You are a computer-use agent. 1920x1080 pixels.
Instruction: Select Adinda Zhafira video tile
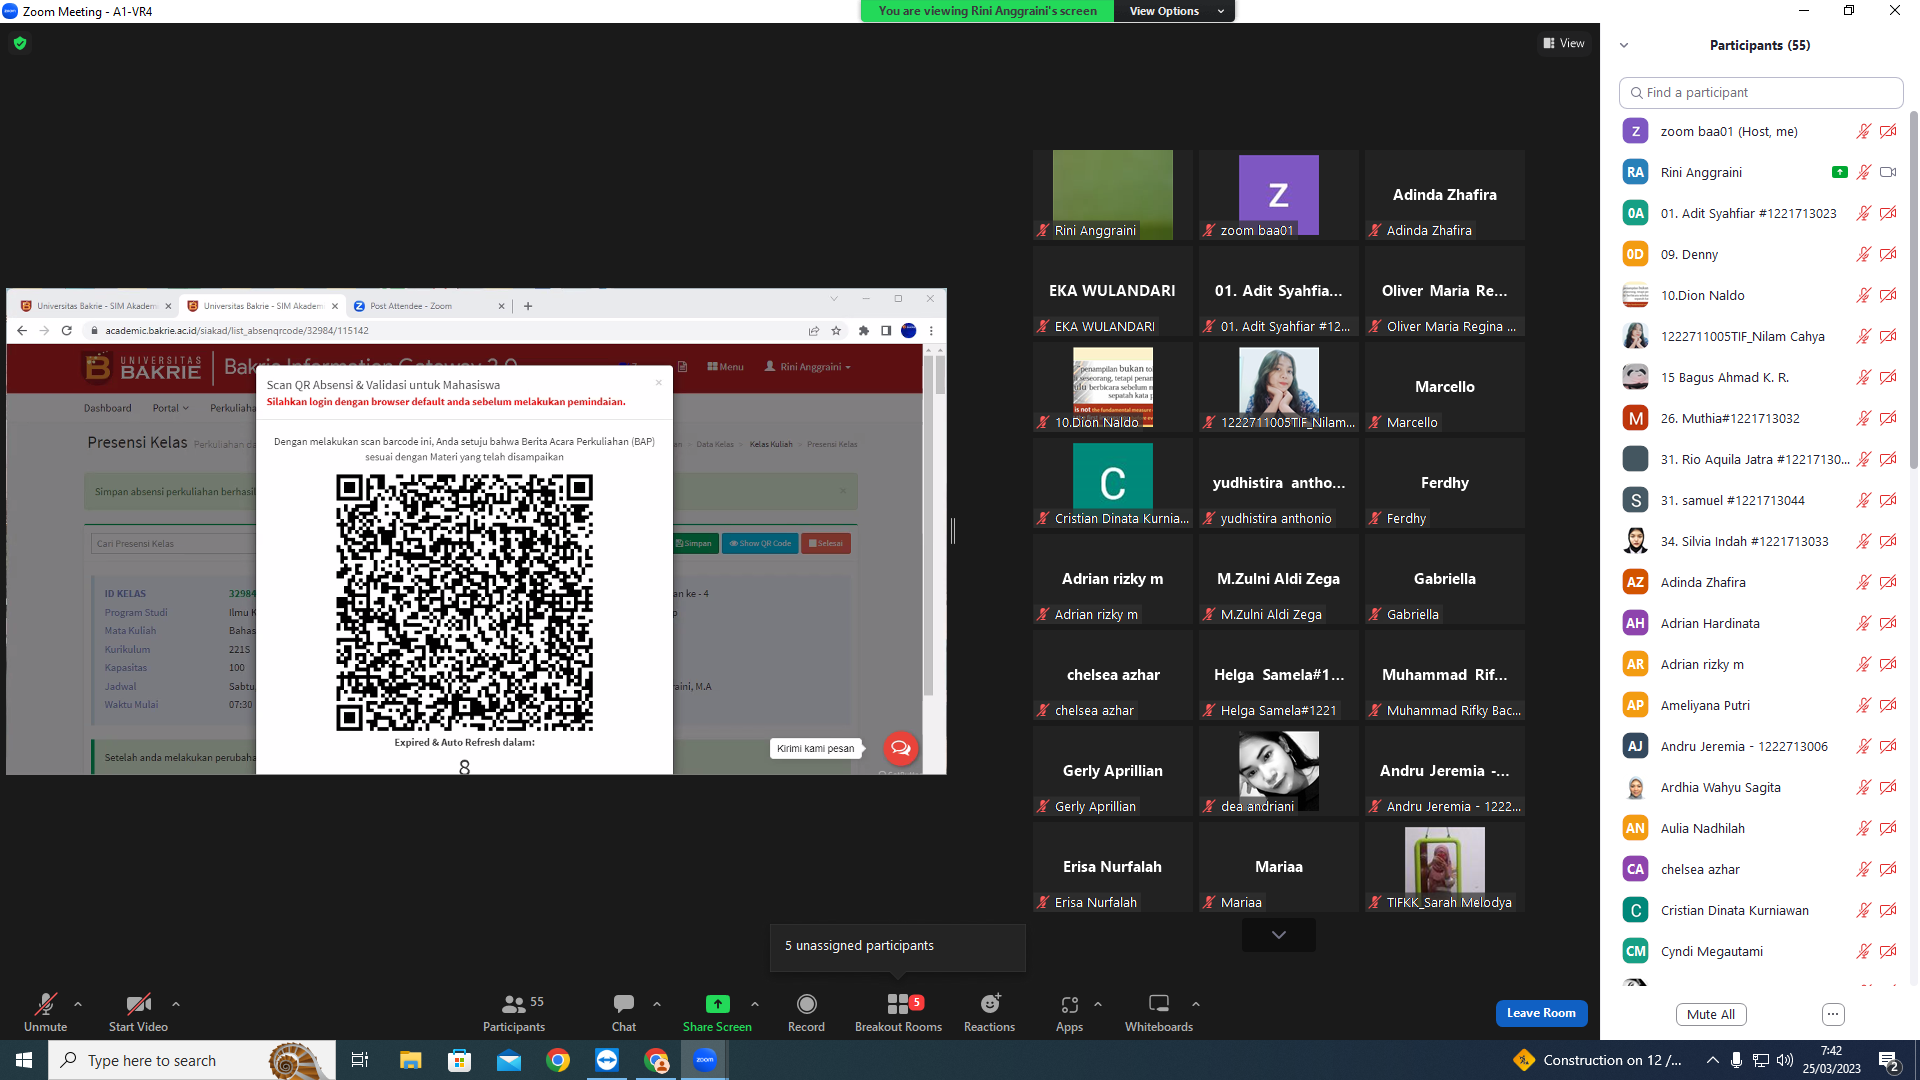(1445, 195)
